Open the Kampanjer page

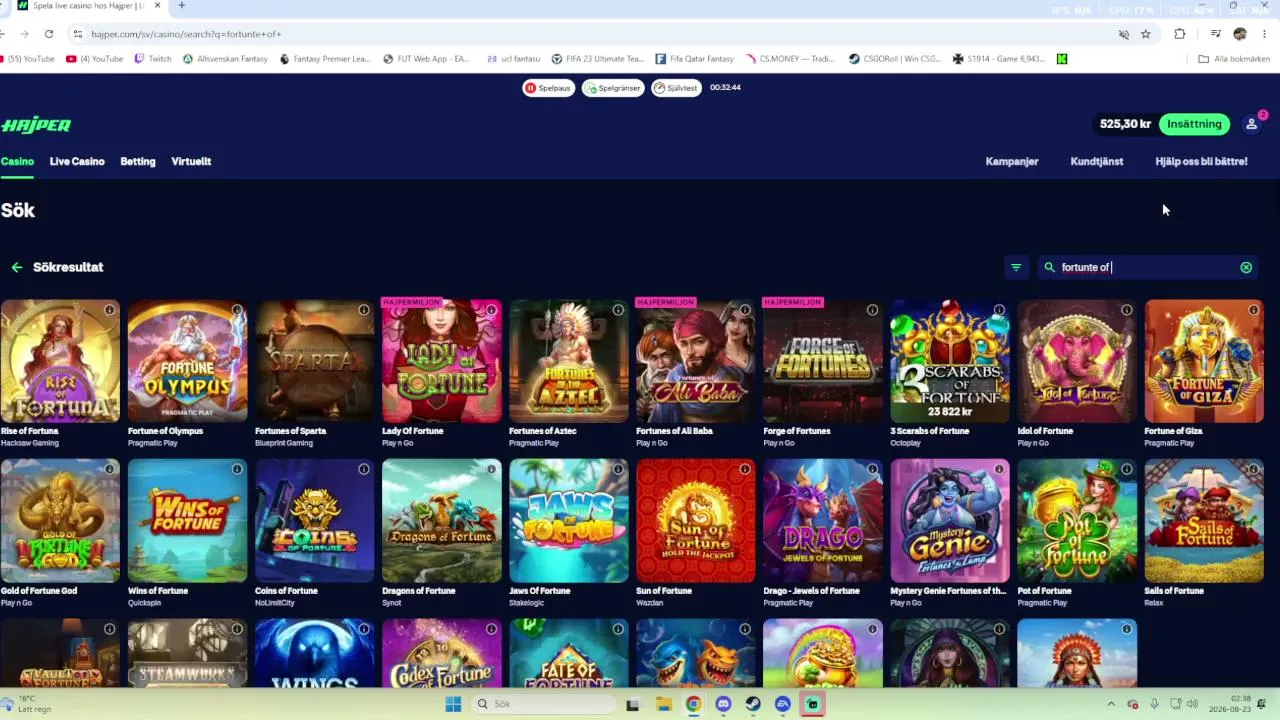coord(1012,161)
